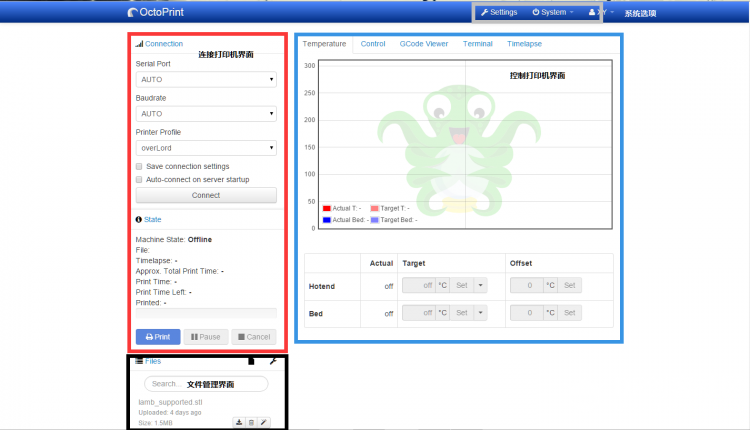The image size is (750, 430).
Task: Enable Save connection settings checkbox
Action: coord(139,166)
